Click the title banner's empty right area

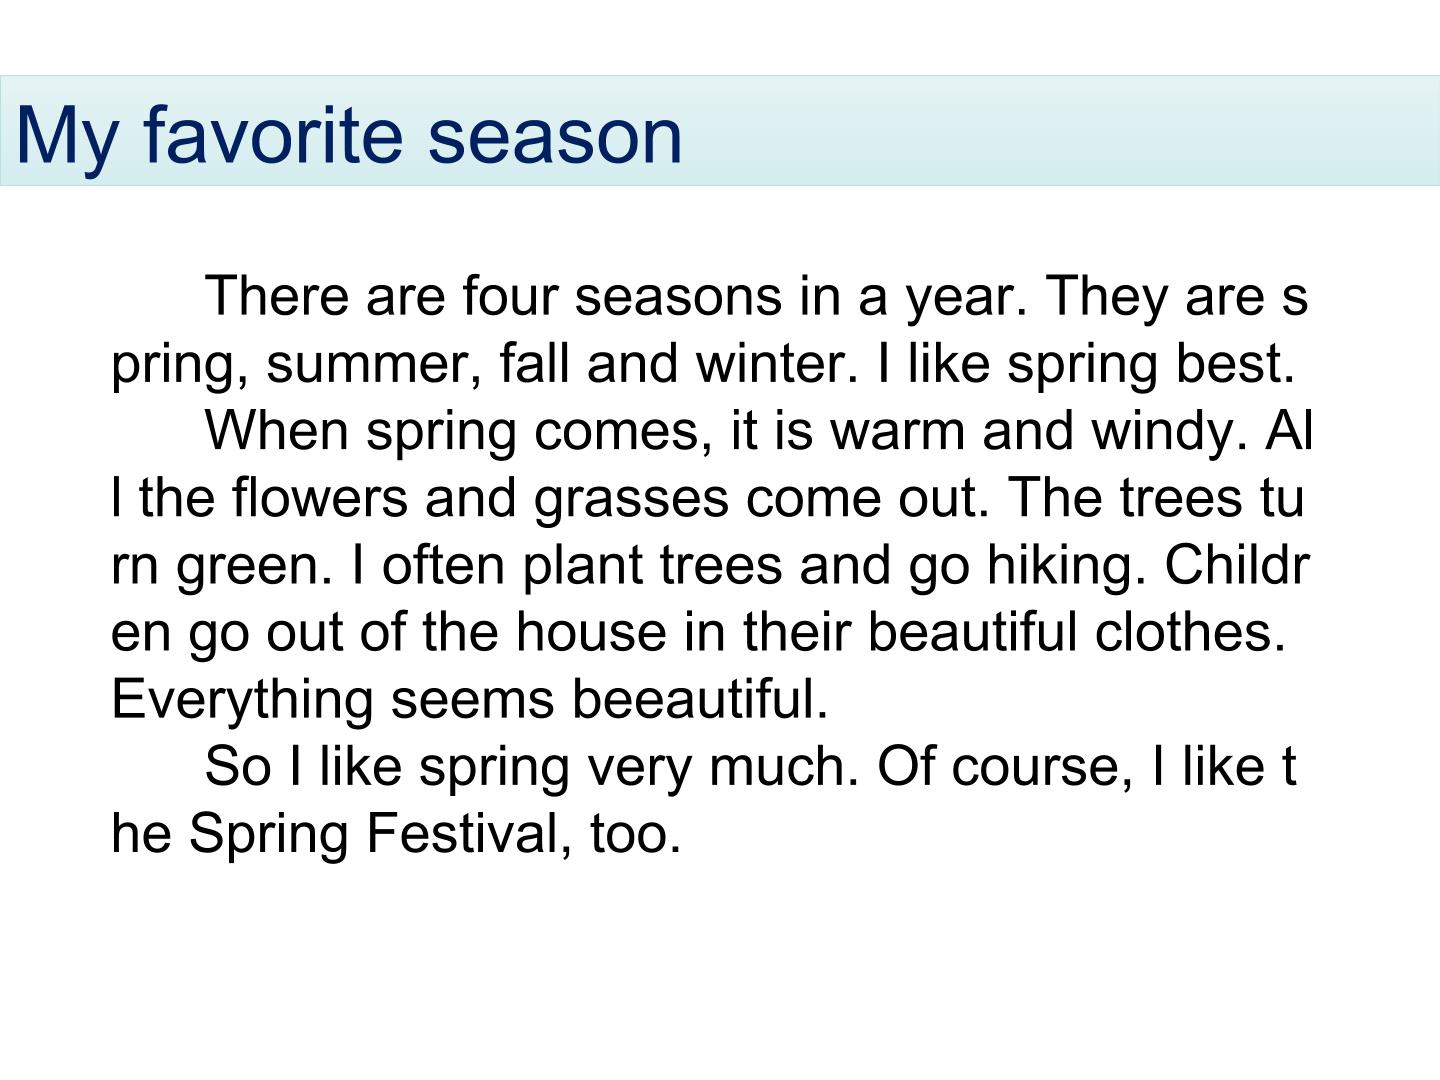[x=1060, y=131]
